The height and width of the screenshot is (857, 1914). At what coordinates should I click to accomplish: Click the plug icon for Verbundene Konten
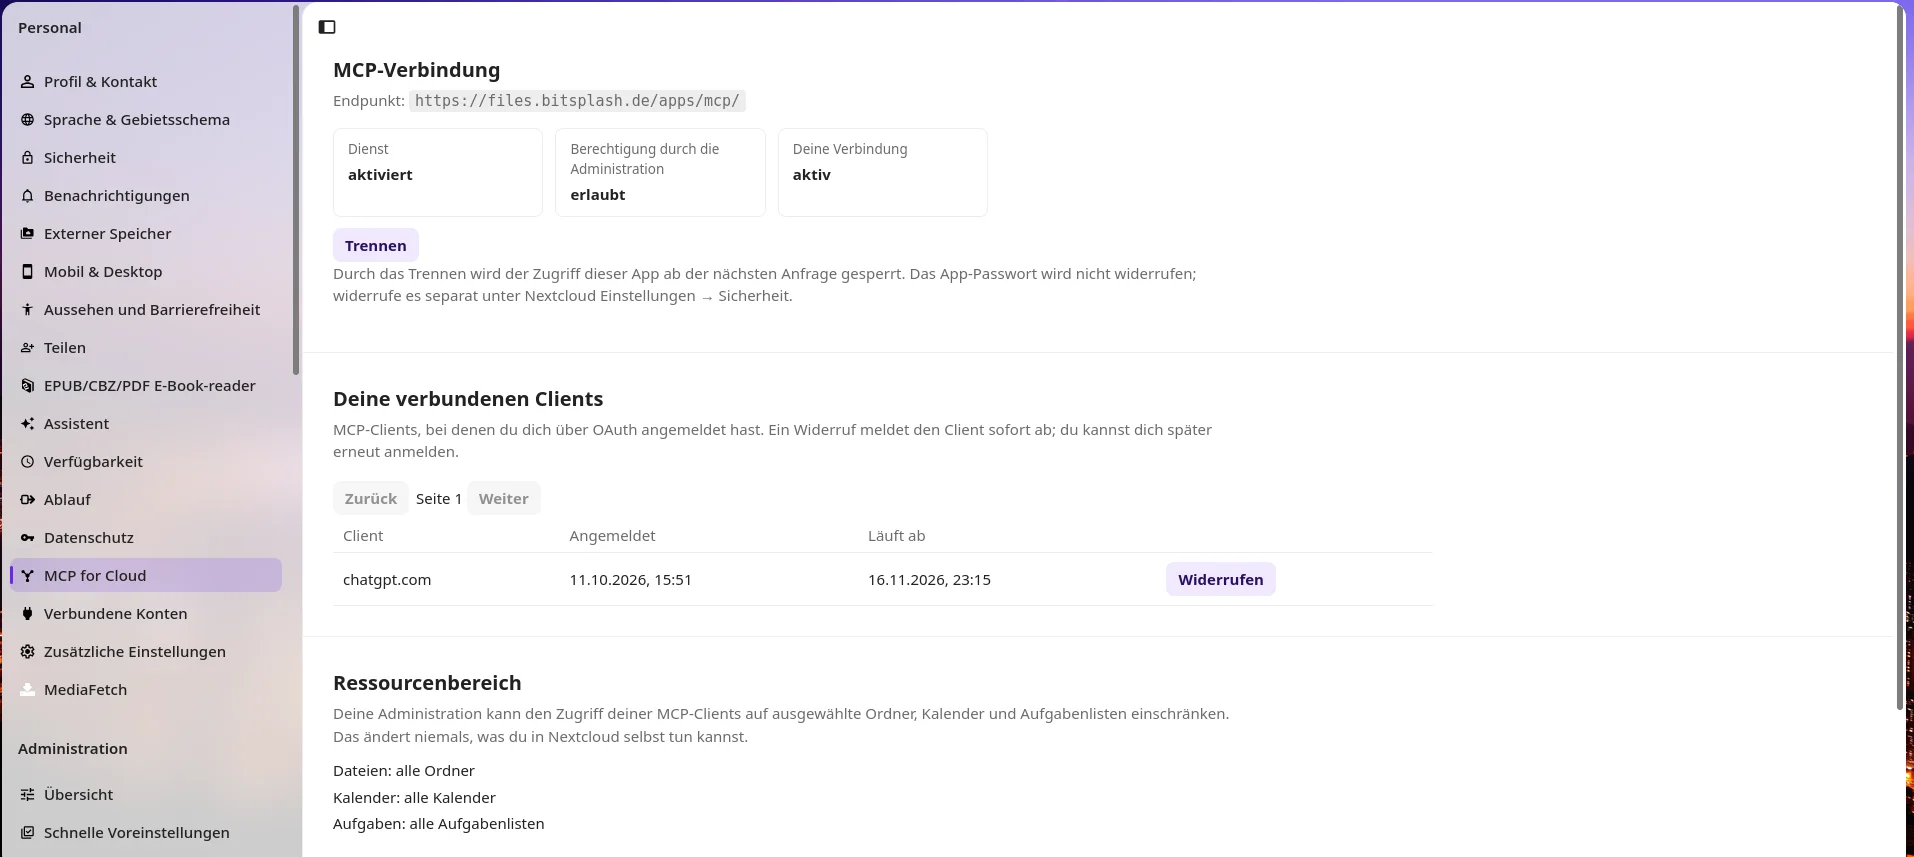point(28,614)
